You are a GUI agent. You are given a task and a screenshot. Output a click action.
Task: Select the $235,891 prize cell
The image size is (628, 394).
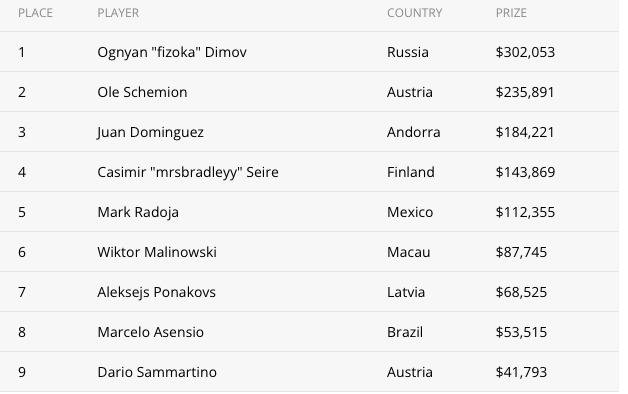(x=525, y=92)
